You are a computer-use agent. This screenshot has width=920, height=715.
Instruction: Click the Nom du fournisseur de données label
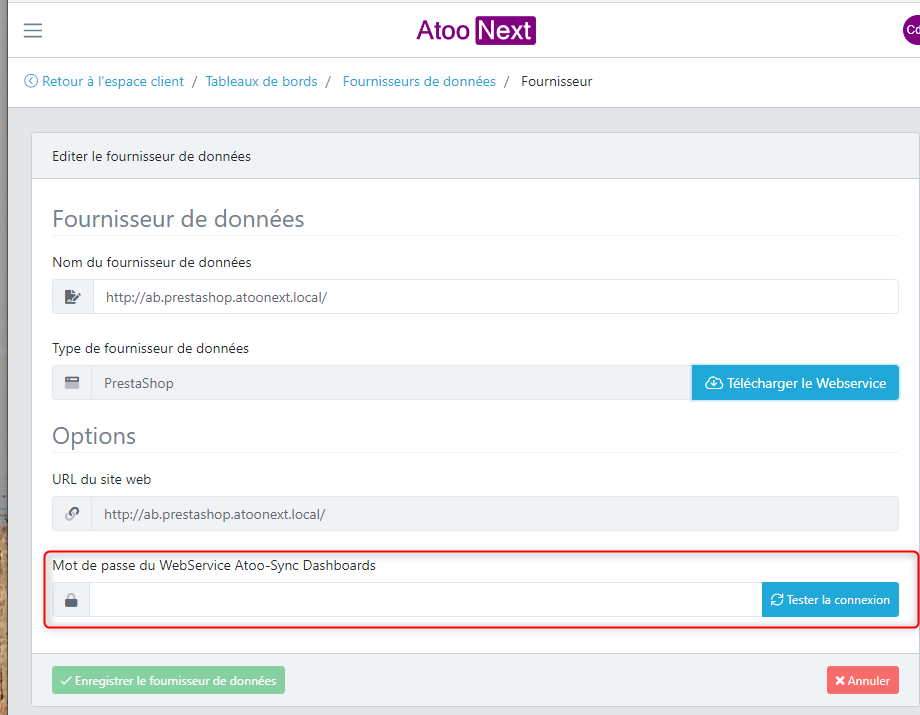(151, 262)
